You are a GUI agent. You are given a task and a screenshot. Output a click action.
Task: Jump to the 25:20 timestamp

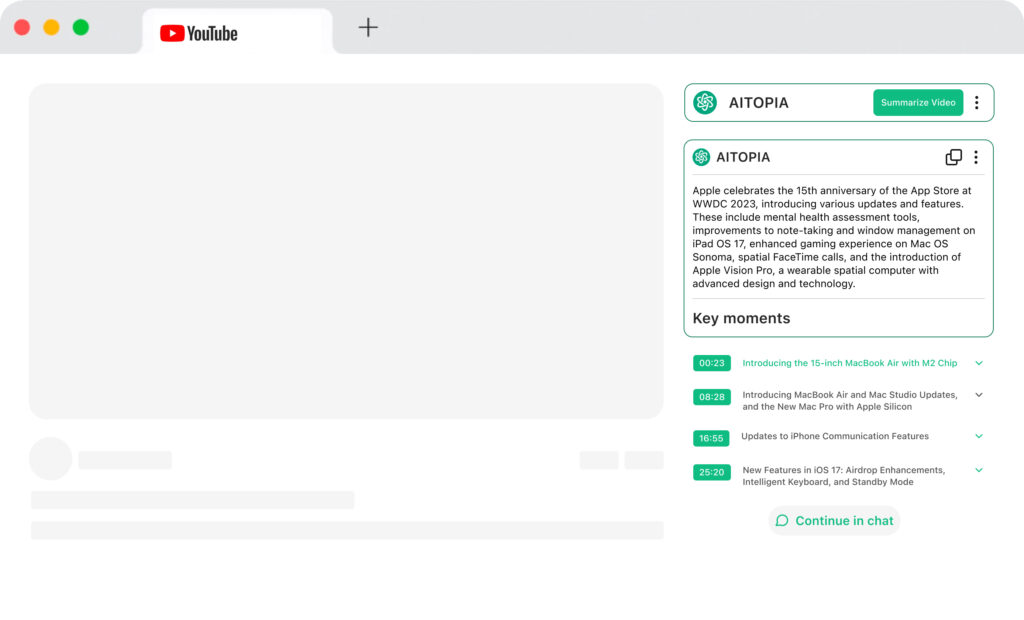point(712,472)
